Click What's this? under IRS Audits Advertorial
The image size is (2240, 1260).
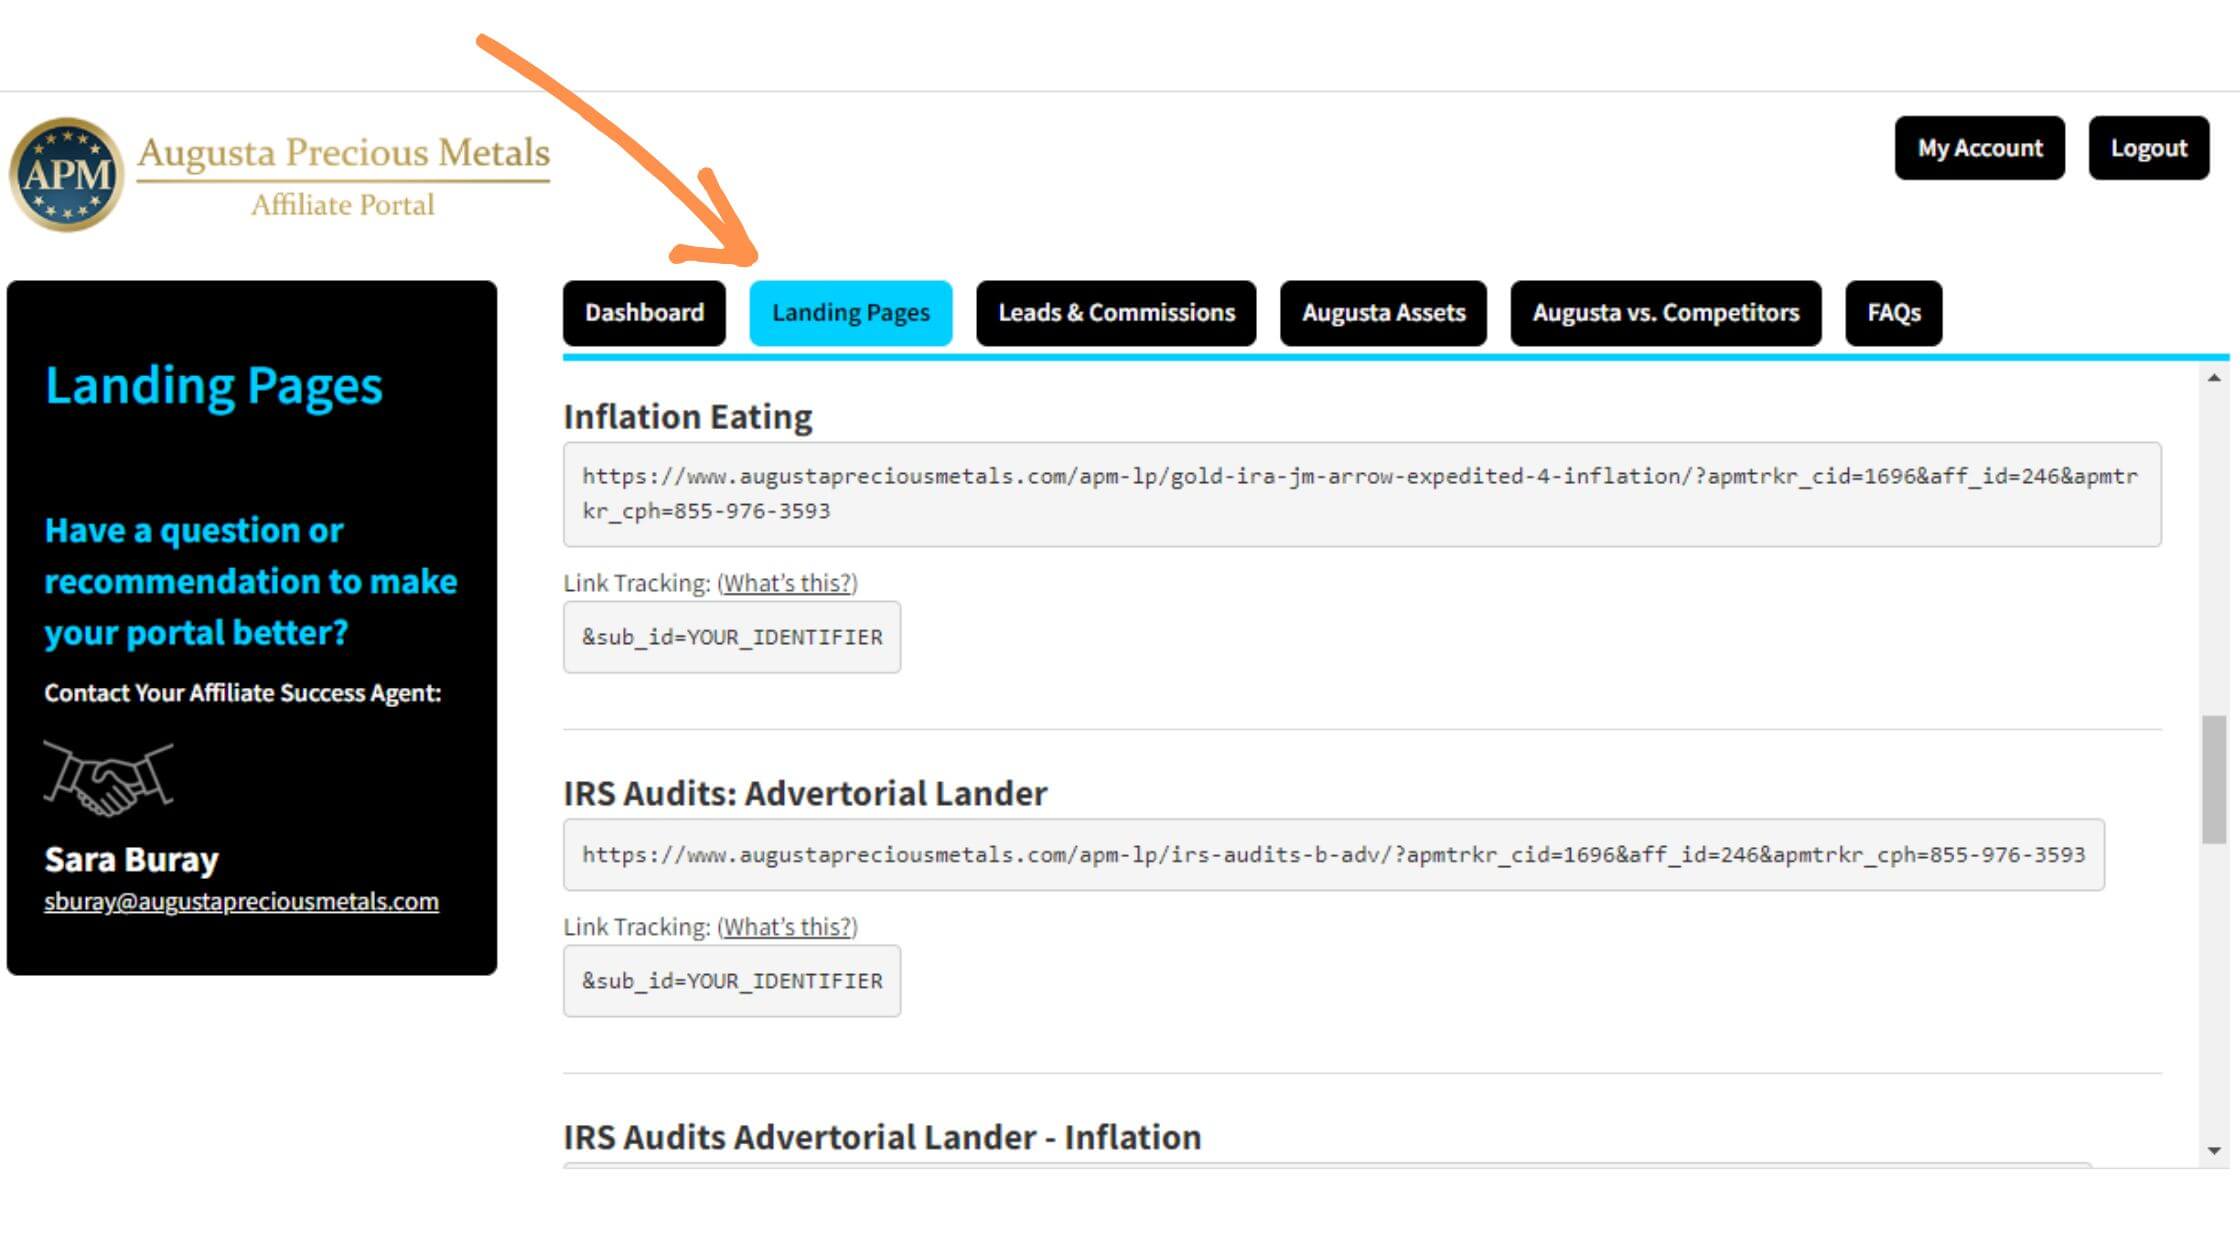(787, 927)
